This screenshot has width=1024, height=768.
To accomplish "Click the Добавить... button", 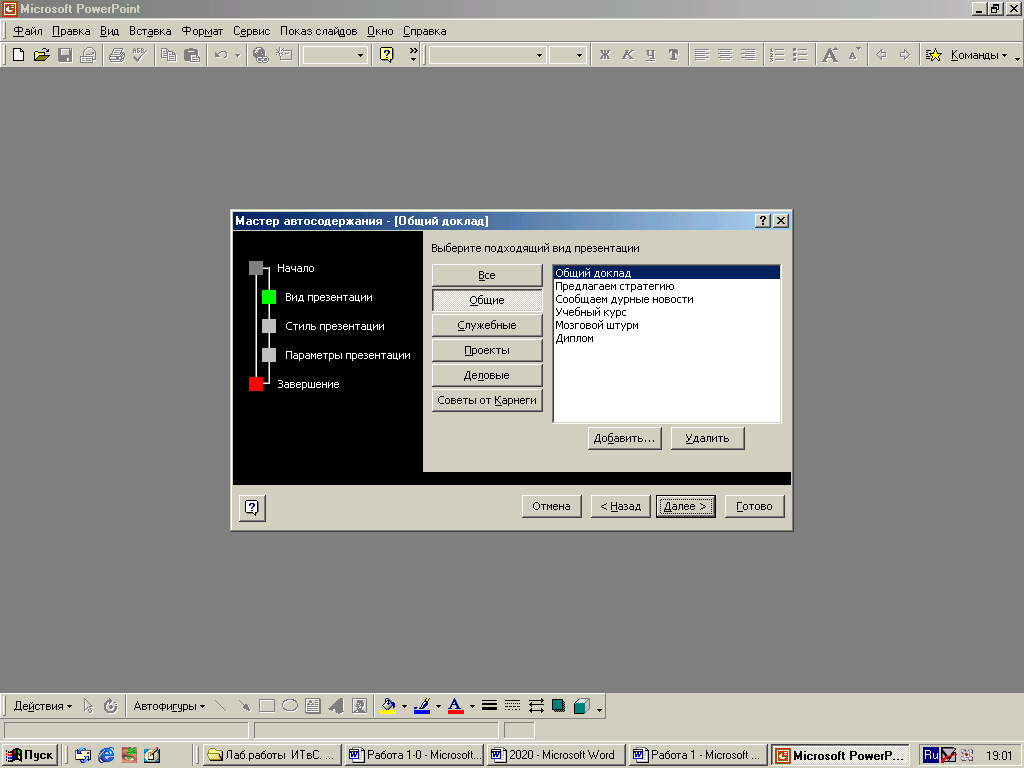I will 624,438.
